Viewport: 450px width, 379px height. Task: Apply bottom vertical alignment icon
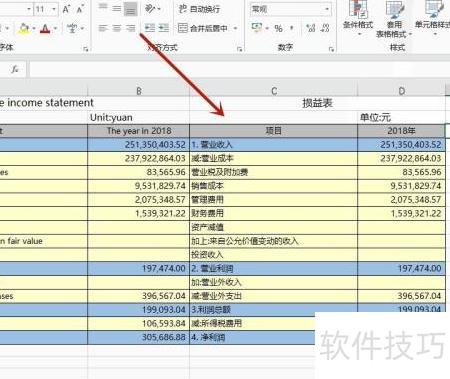(130, 9)
